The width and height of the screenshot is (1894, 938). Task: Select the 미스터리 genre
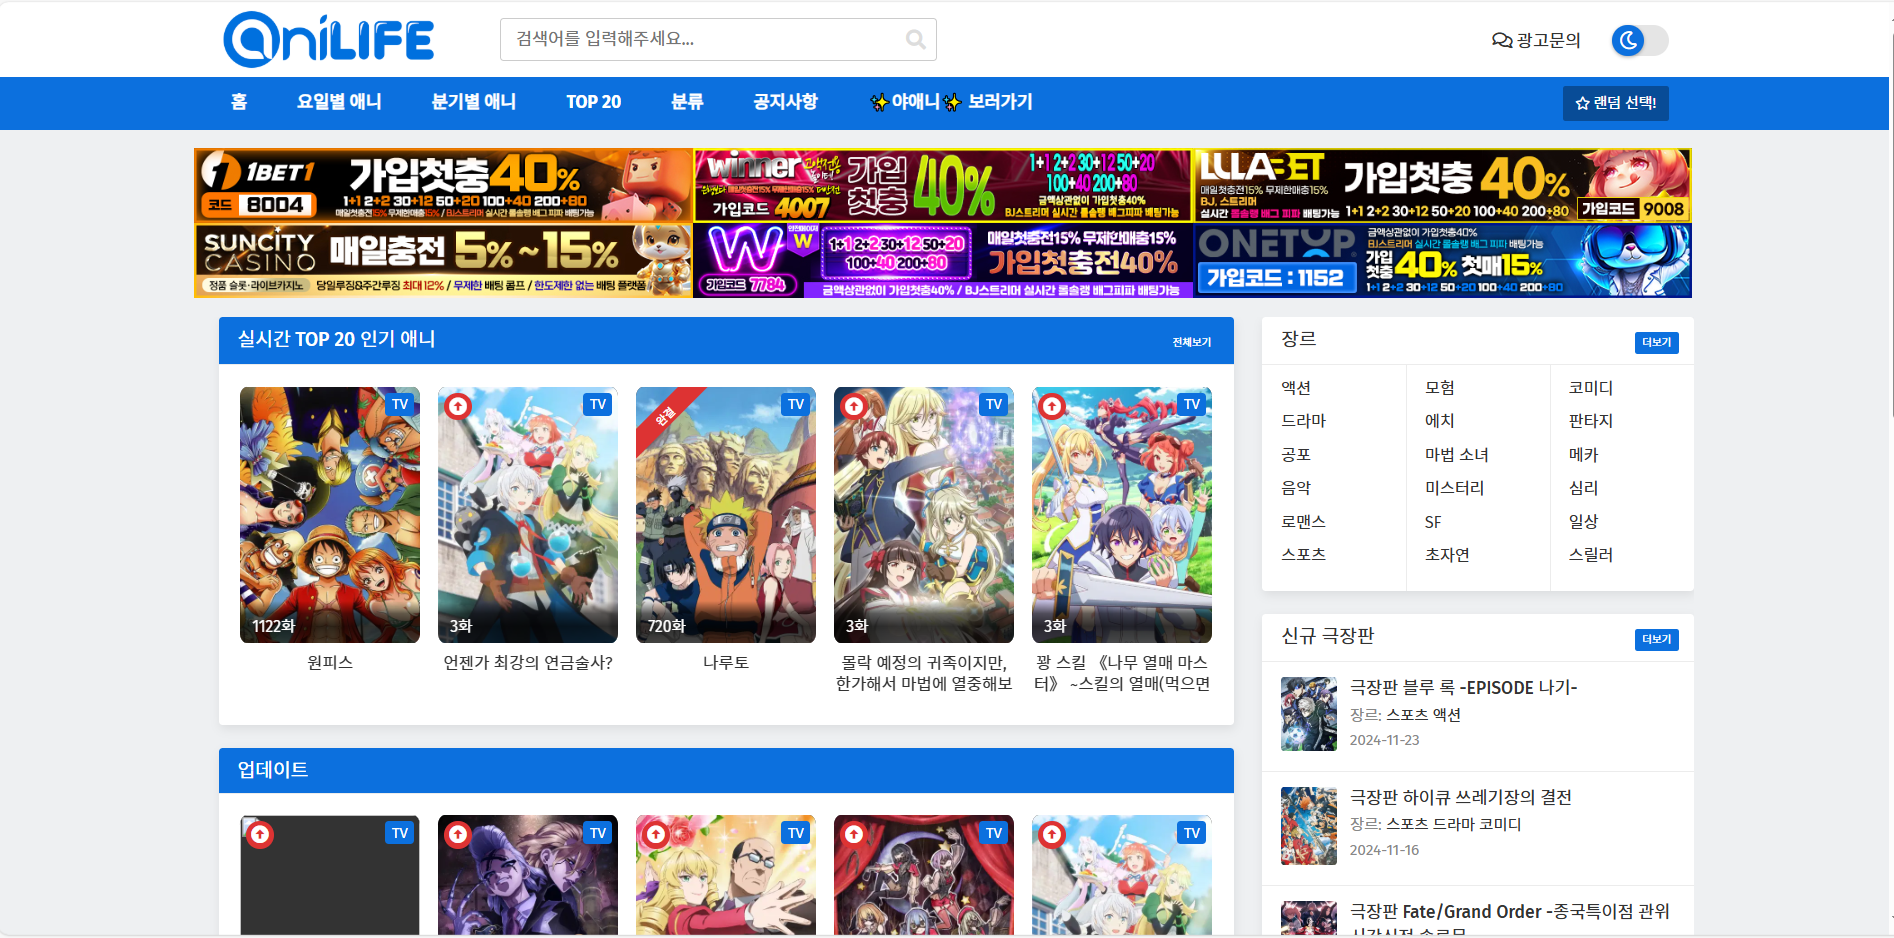(x=1455, y=488)
